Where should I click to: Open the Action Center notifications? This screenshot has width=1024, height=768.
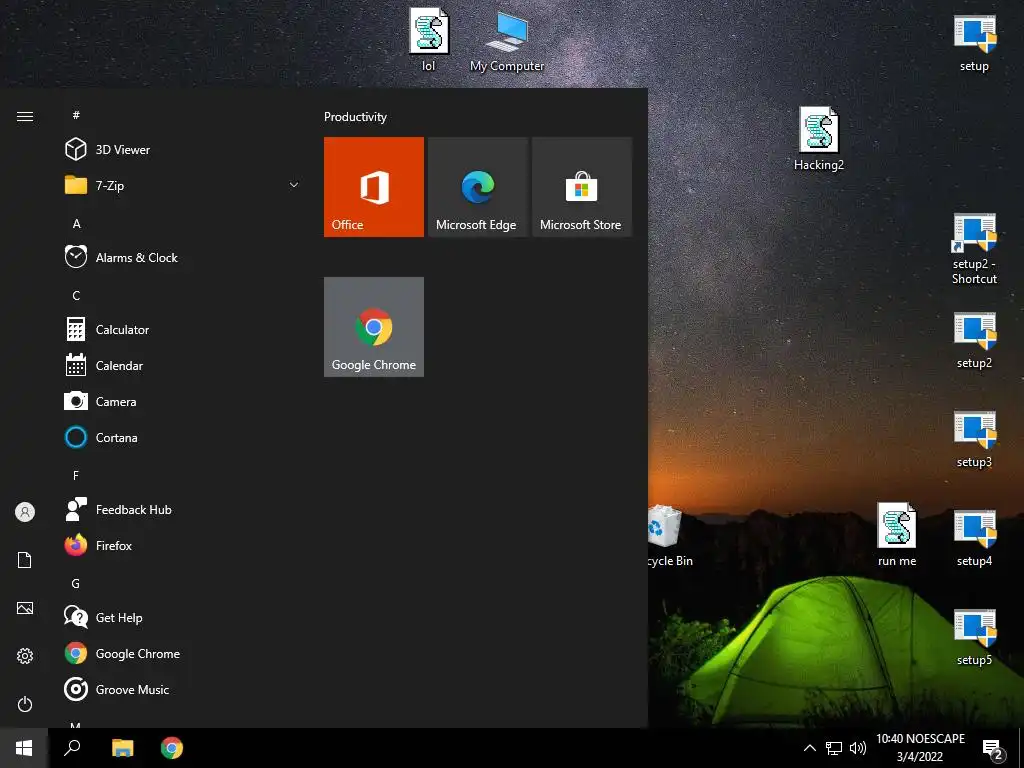[993, 749]
